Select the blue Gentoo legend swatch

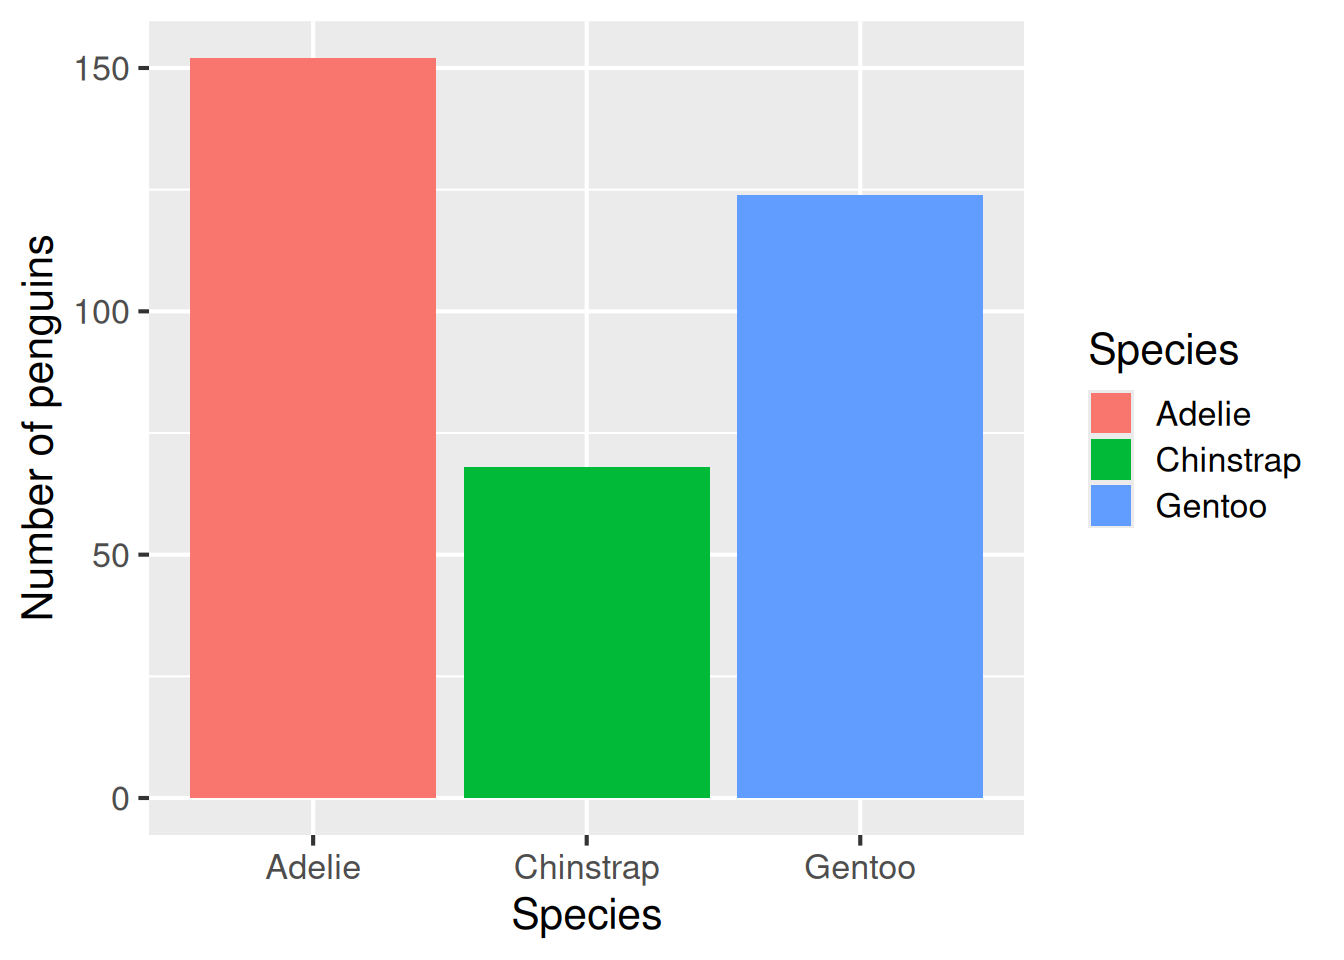tap(1111, 506)
